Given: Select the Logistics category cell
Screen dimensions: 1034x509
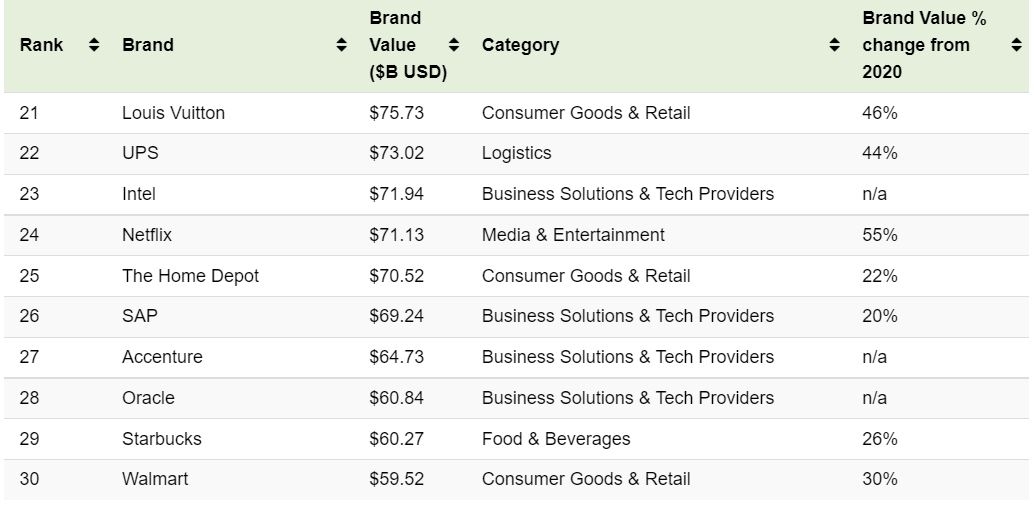Looking at the screenshot, I should click(x=516, y=153).
